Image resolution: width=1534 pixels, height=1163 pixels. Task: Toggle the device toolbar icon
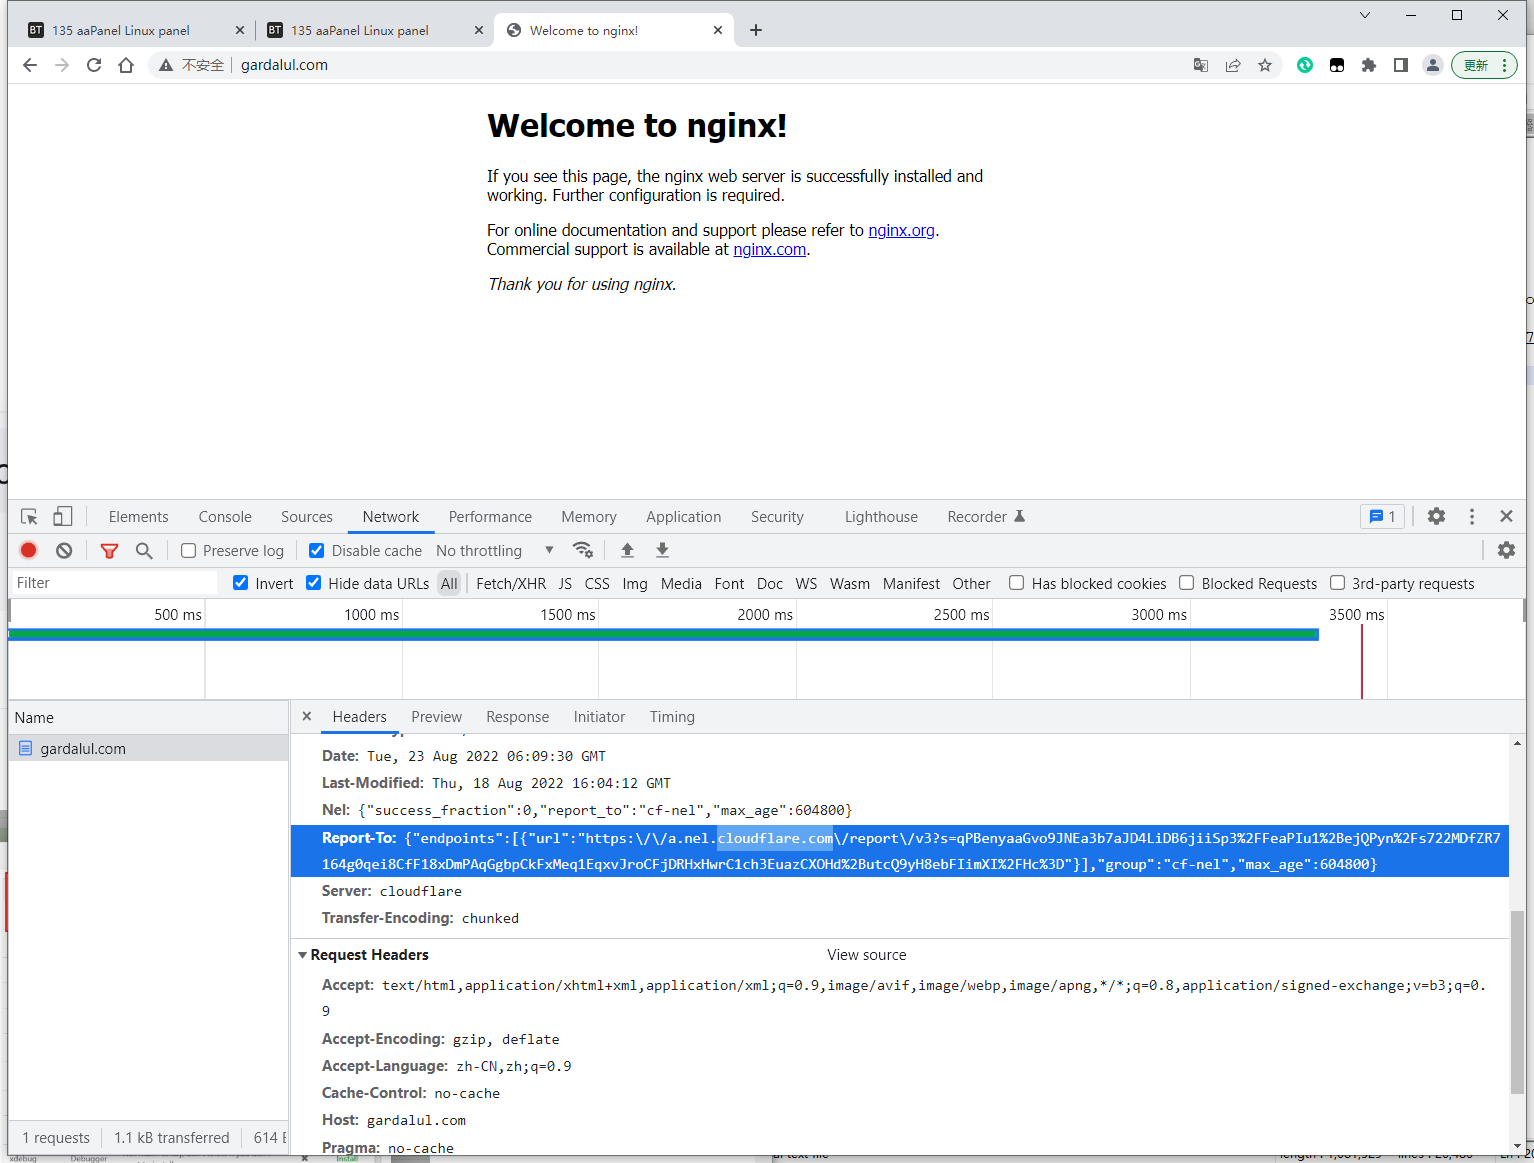click(62, 516)
